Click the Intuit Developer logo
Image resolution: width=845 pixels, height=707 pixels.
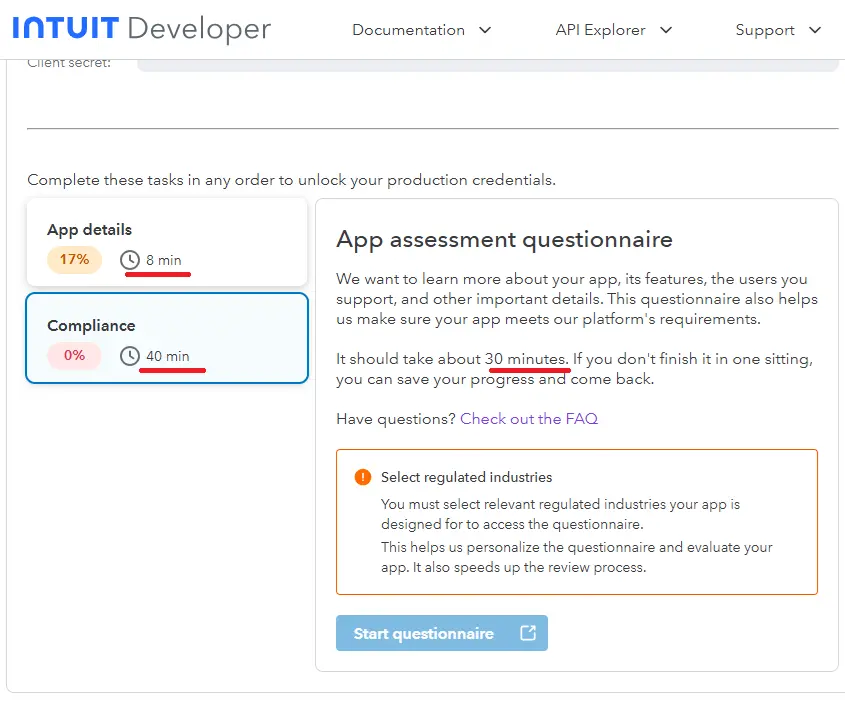point(141,29)
